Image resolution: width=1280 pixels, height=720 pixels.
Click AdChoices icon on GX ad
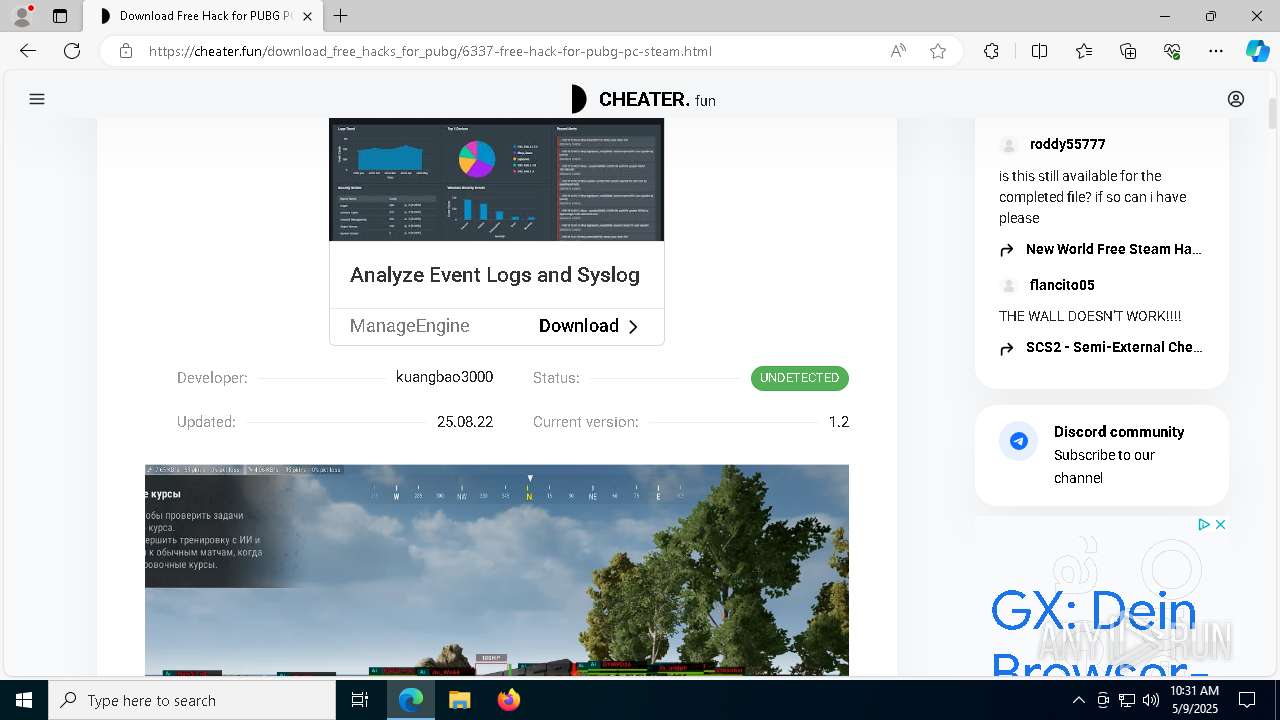(1204, 524)
